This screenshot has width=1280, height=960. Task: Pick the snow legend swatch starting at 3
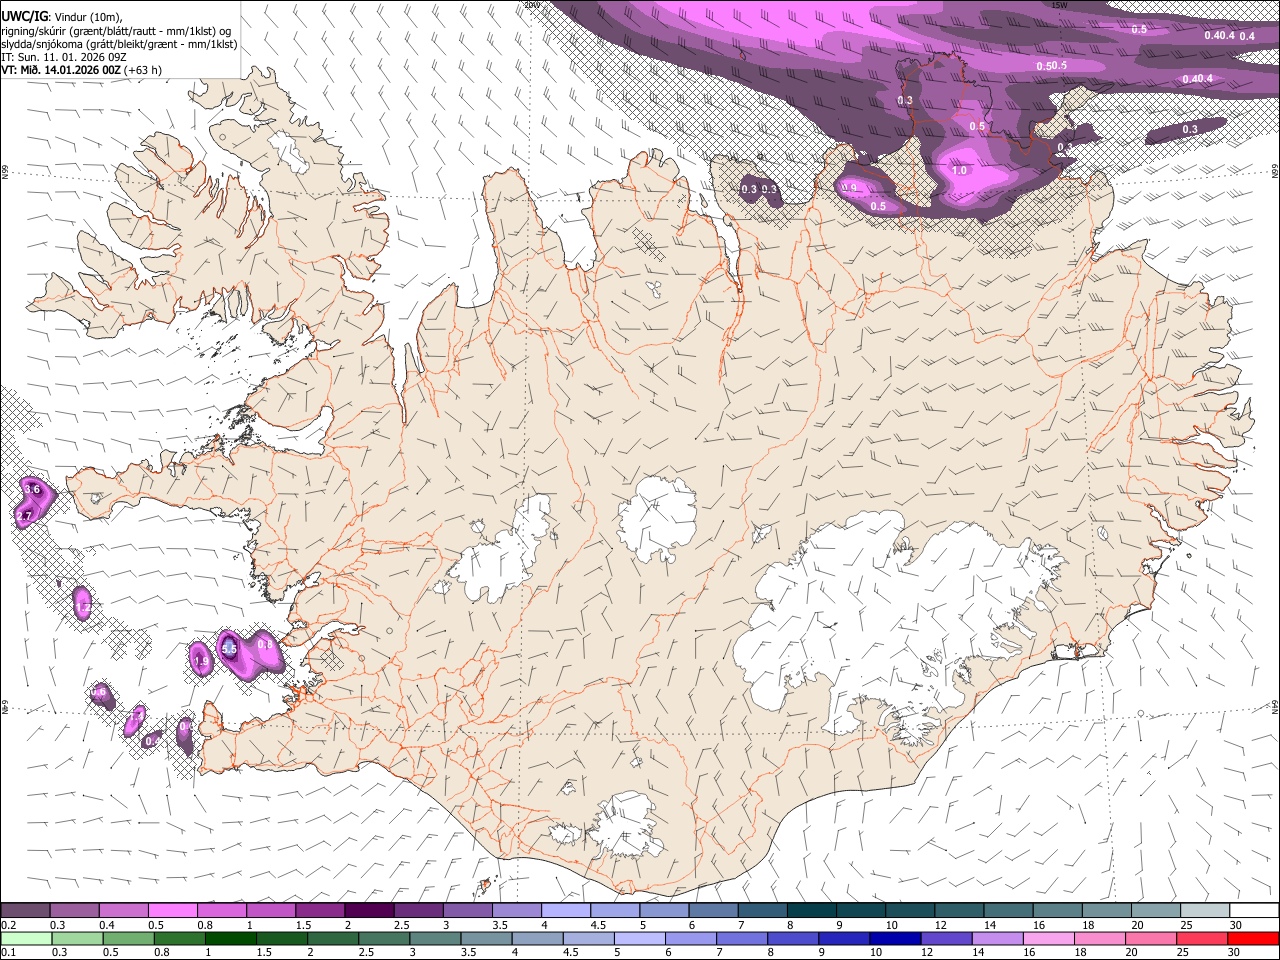click(x=467, y=910)
